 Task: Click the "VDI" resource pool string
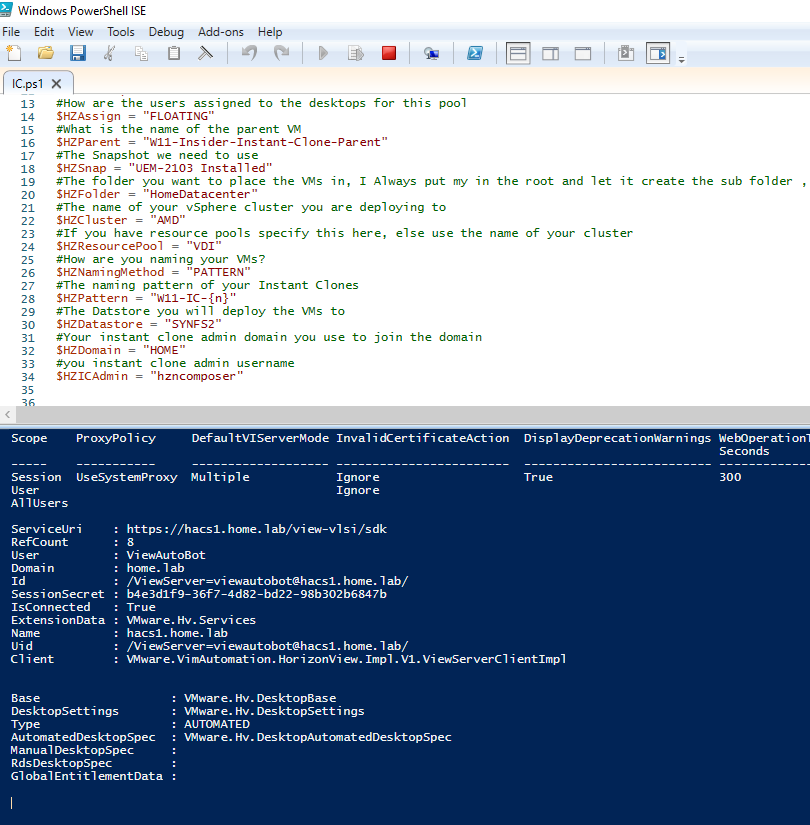tap(204, 246)
